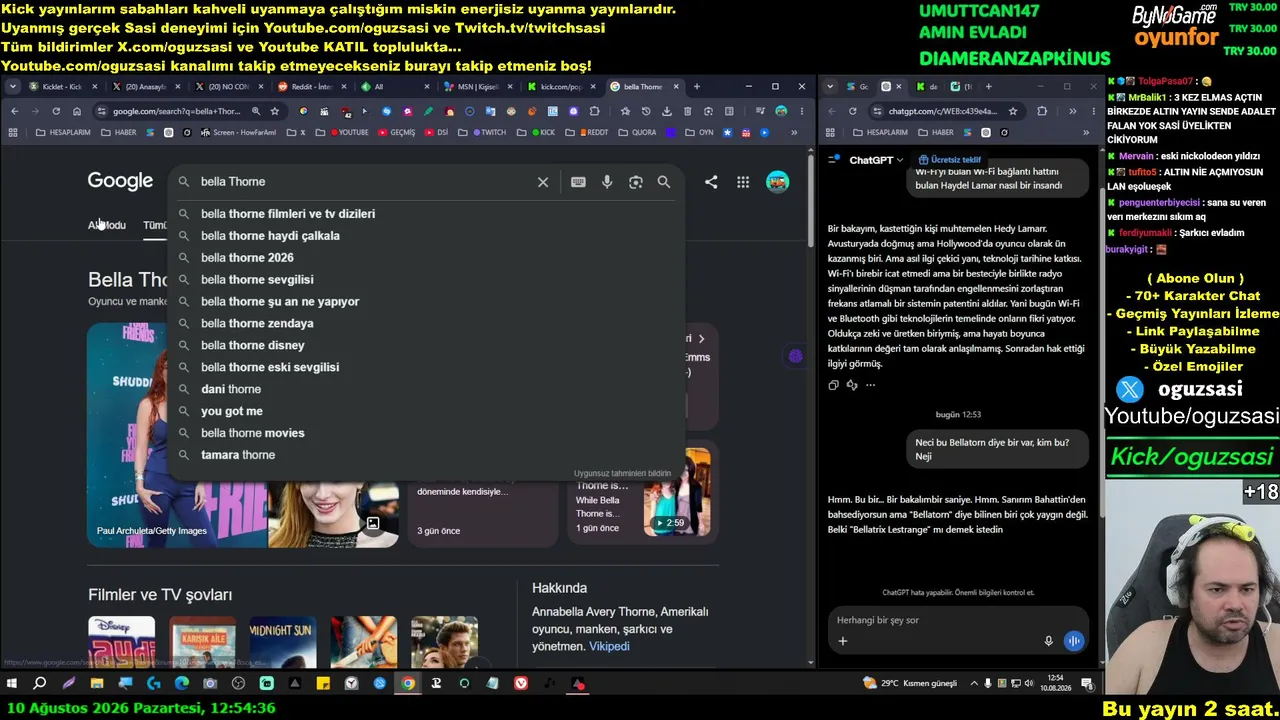Screen dimensions: 1280x720
Task: Open the Windows Start menu
Action: coord(12,684)
